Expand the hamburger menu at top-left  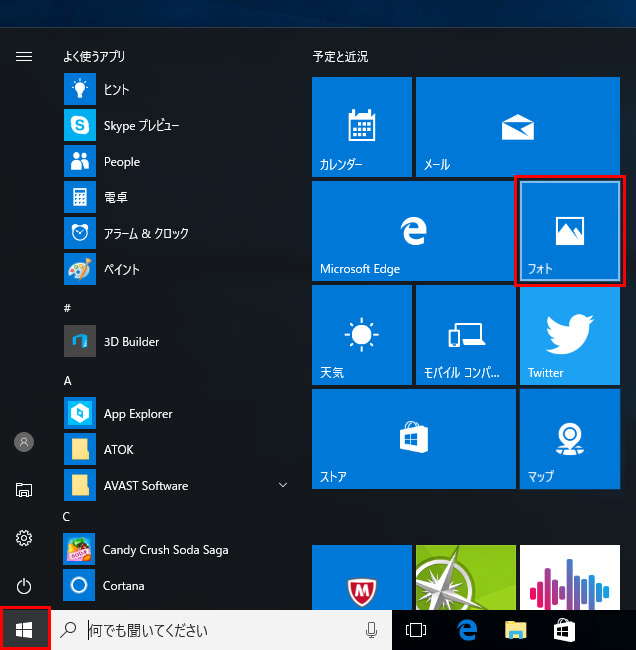coord(24,57)
